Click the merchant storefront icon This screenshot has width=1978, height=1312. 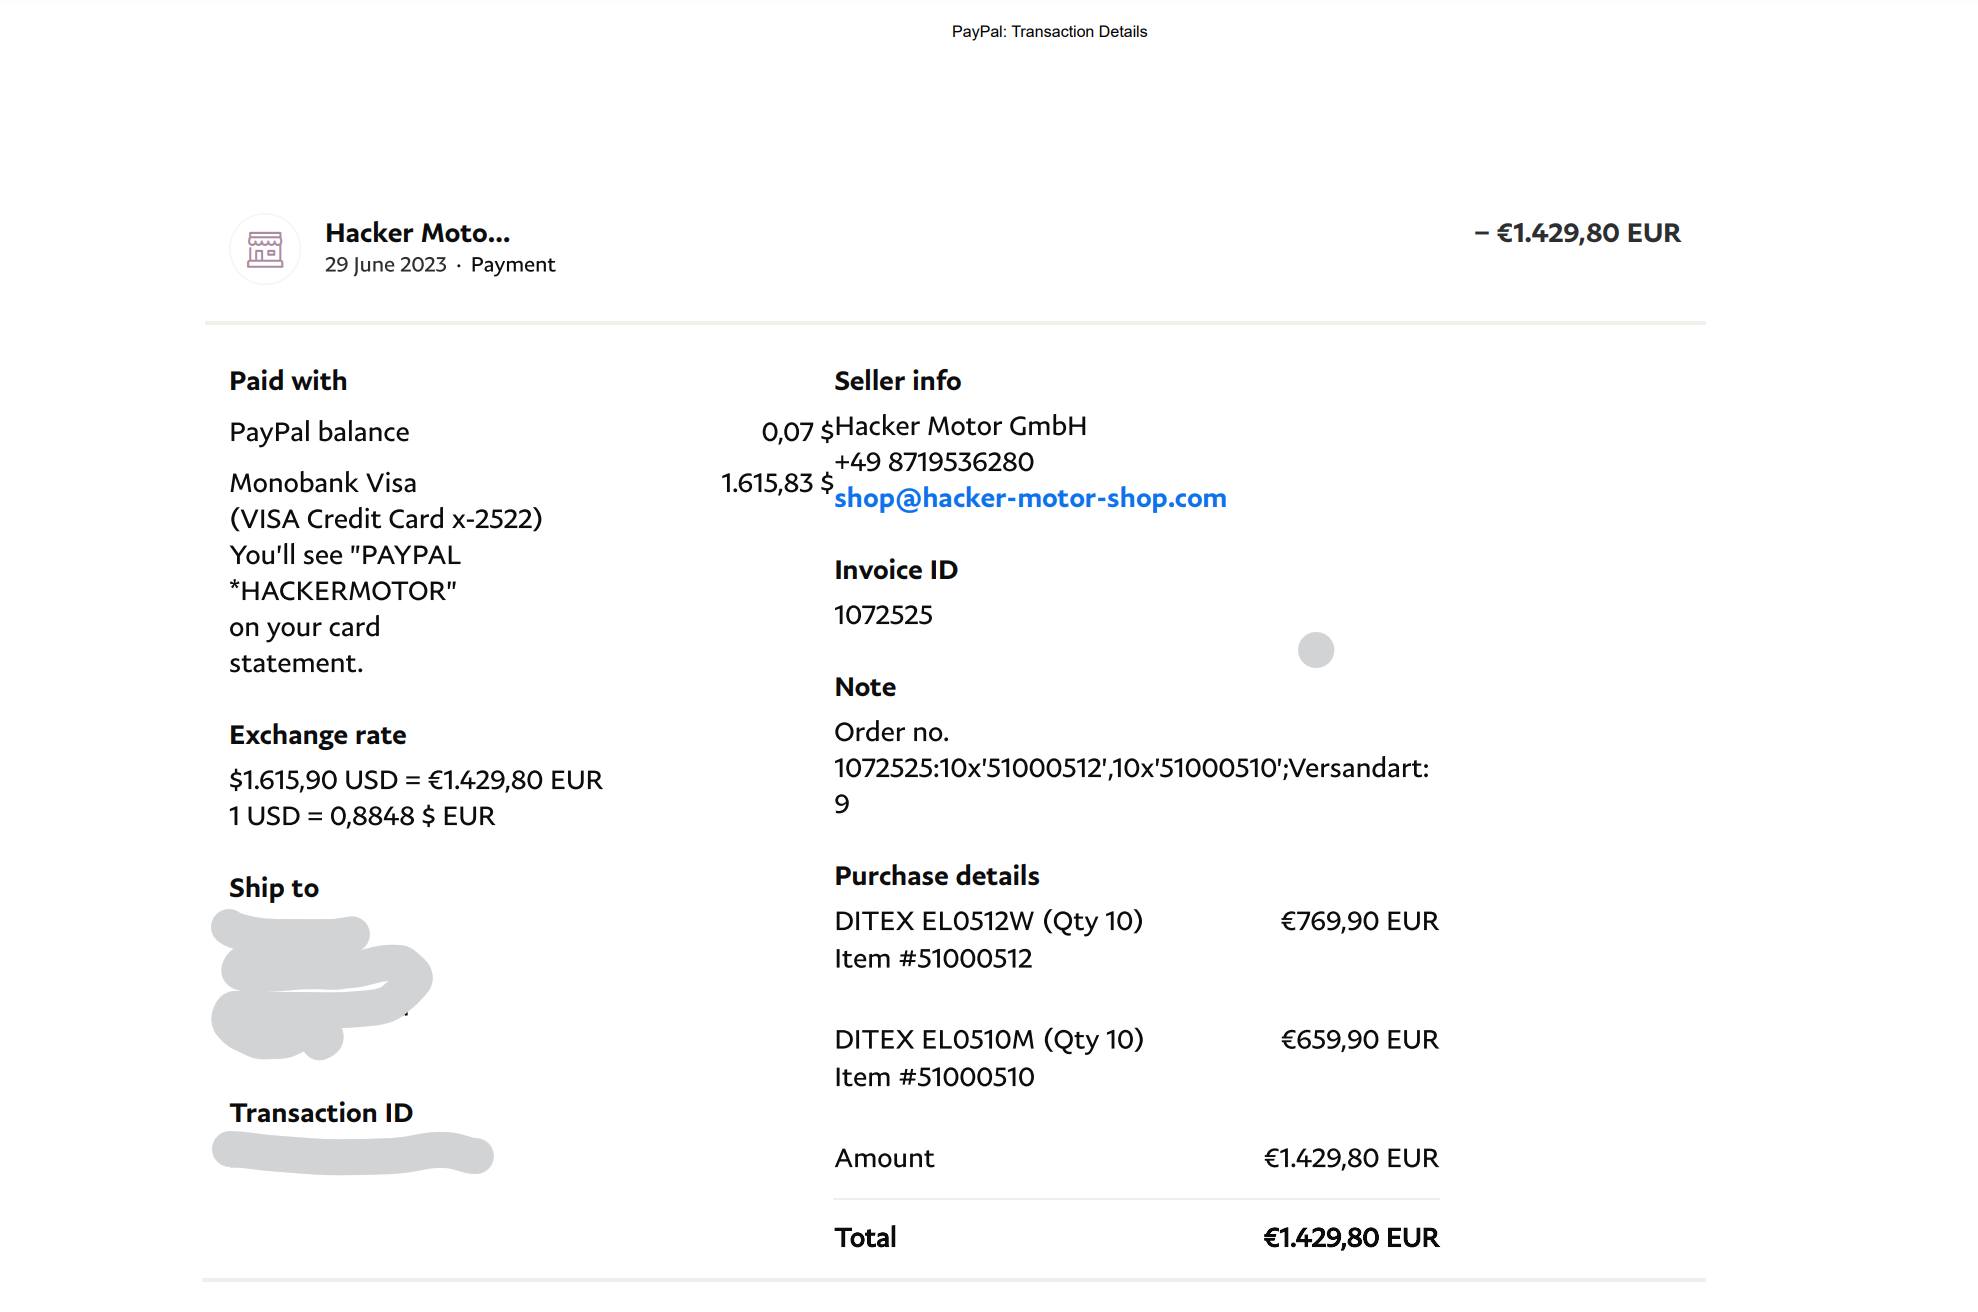point(265,249)
